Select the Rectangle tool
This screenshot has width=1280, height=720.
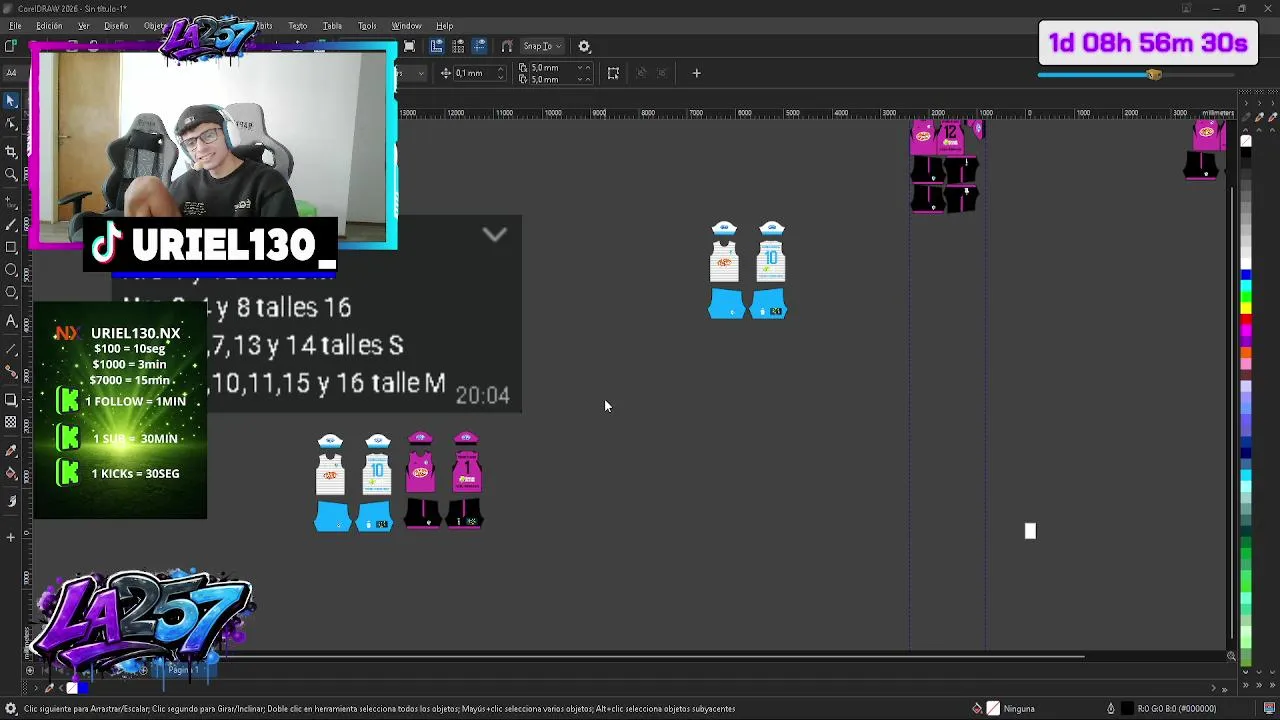pyautogui.click(x=11, y=247)
